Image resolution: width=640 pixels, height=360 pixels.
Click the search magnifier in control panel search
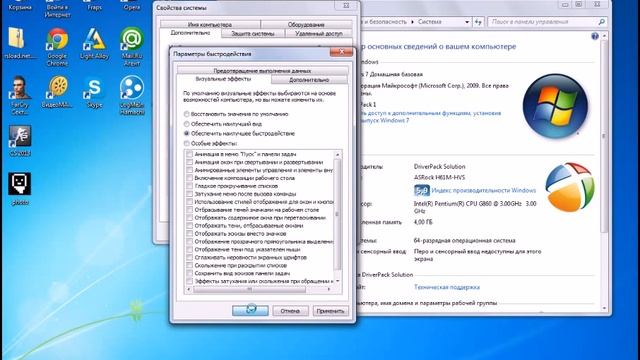coord(601,22)
